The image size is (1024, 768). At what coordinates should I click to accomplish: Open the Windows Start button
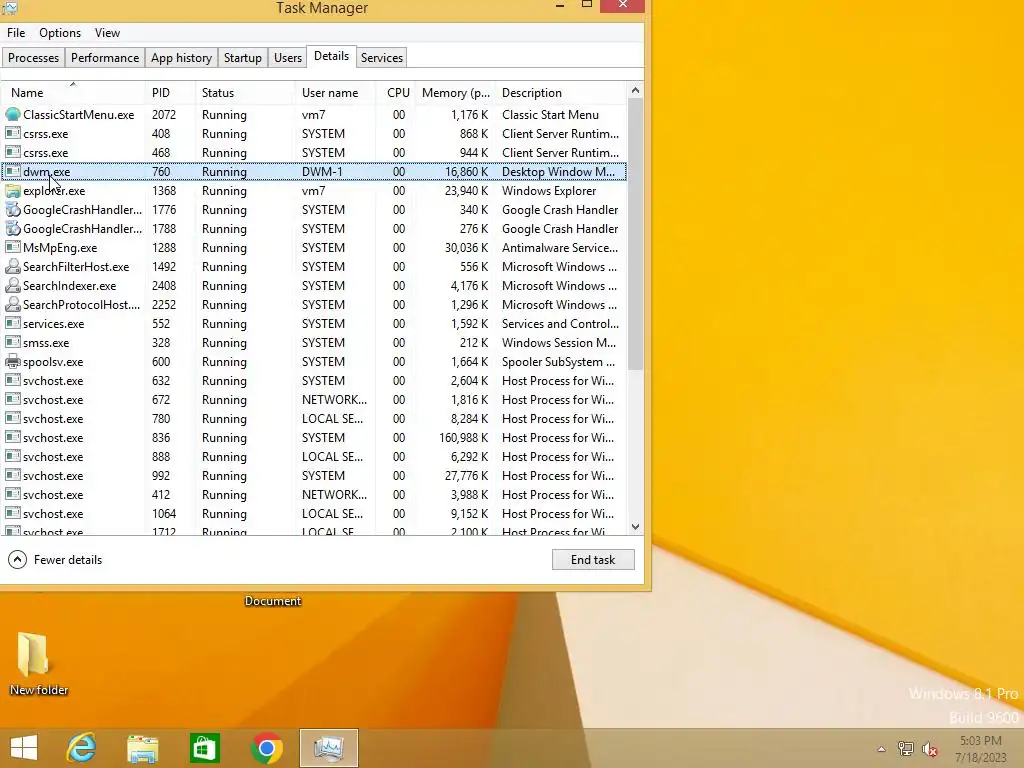pyautogui.click(x=24, y=748)
